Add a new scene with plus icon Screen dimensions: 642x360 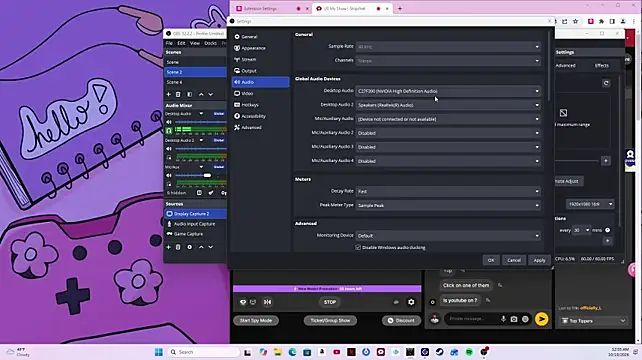[168, 95]
